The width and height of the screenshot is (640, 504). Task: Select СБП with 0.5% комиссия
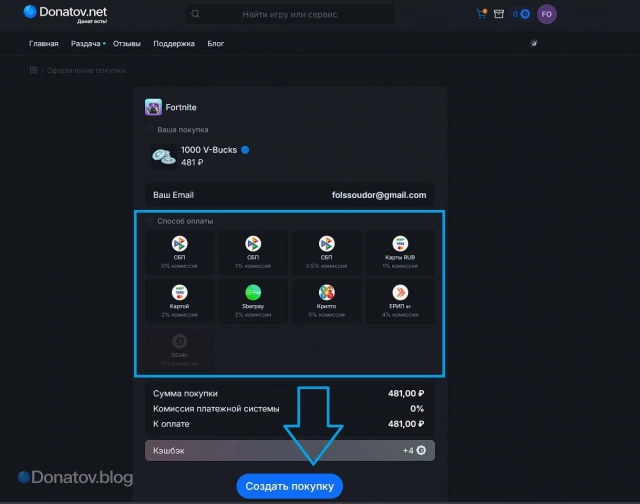(326, 252)
